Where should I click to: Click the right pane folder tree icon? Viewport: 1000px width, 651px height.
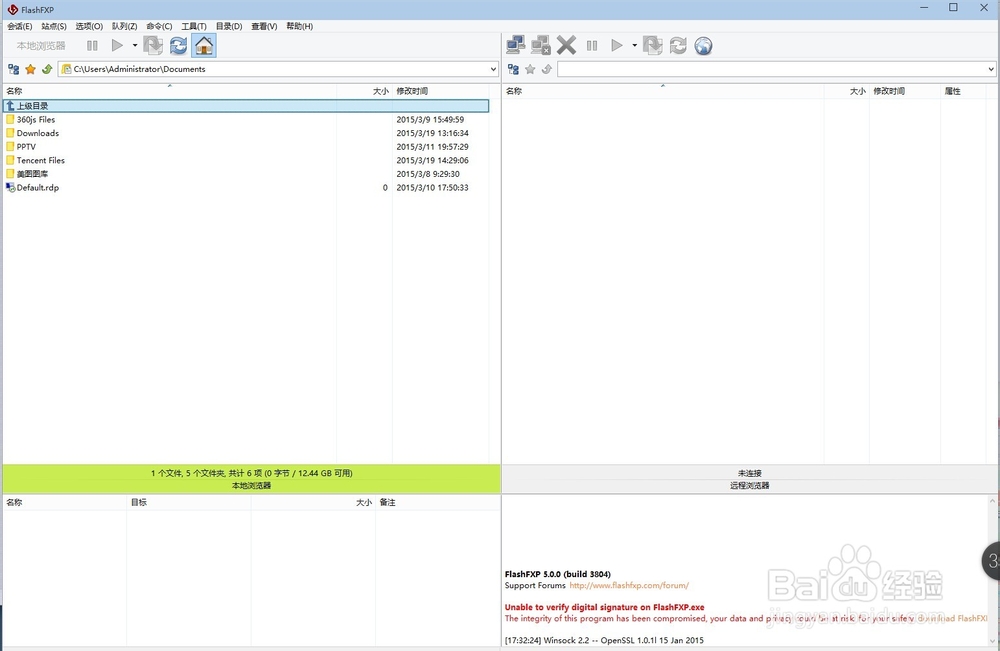point(513,69)
